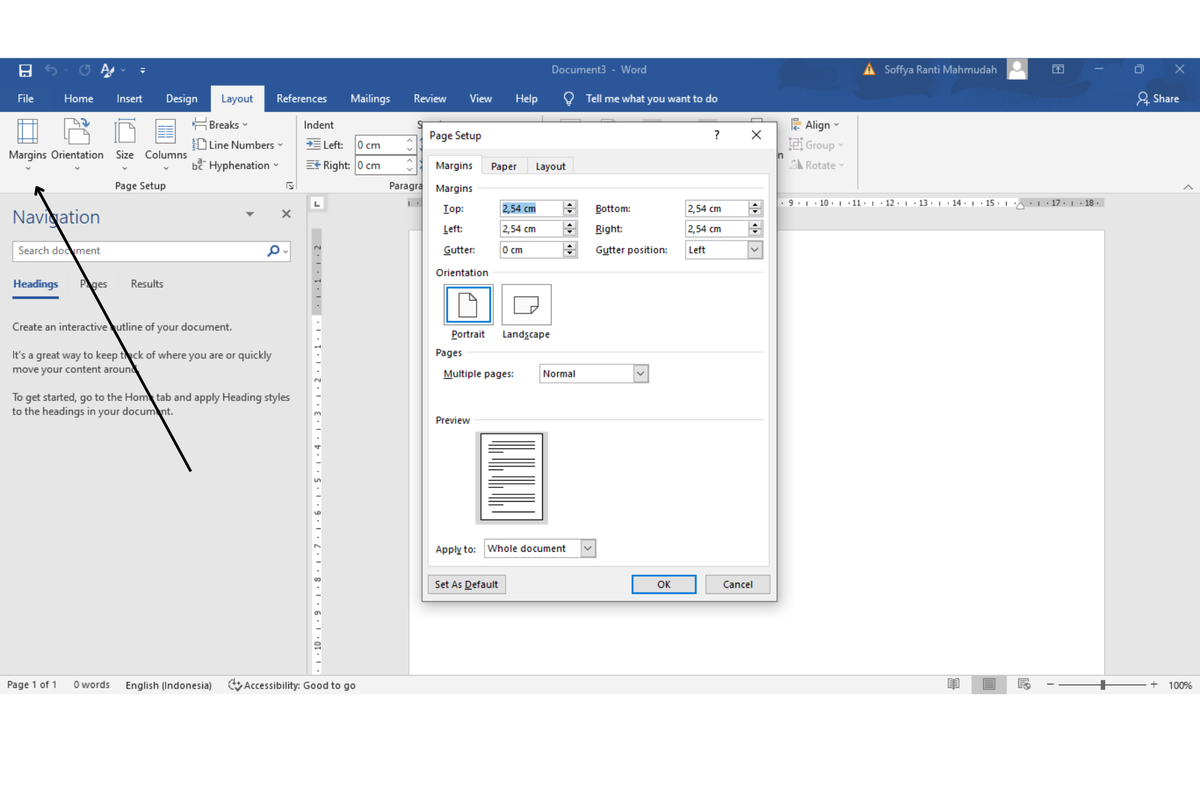Switch to the Paper tab
Screen dimensions: 1200x800
click(x=504, y=167)
